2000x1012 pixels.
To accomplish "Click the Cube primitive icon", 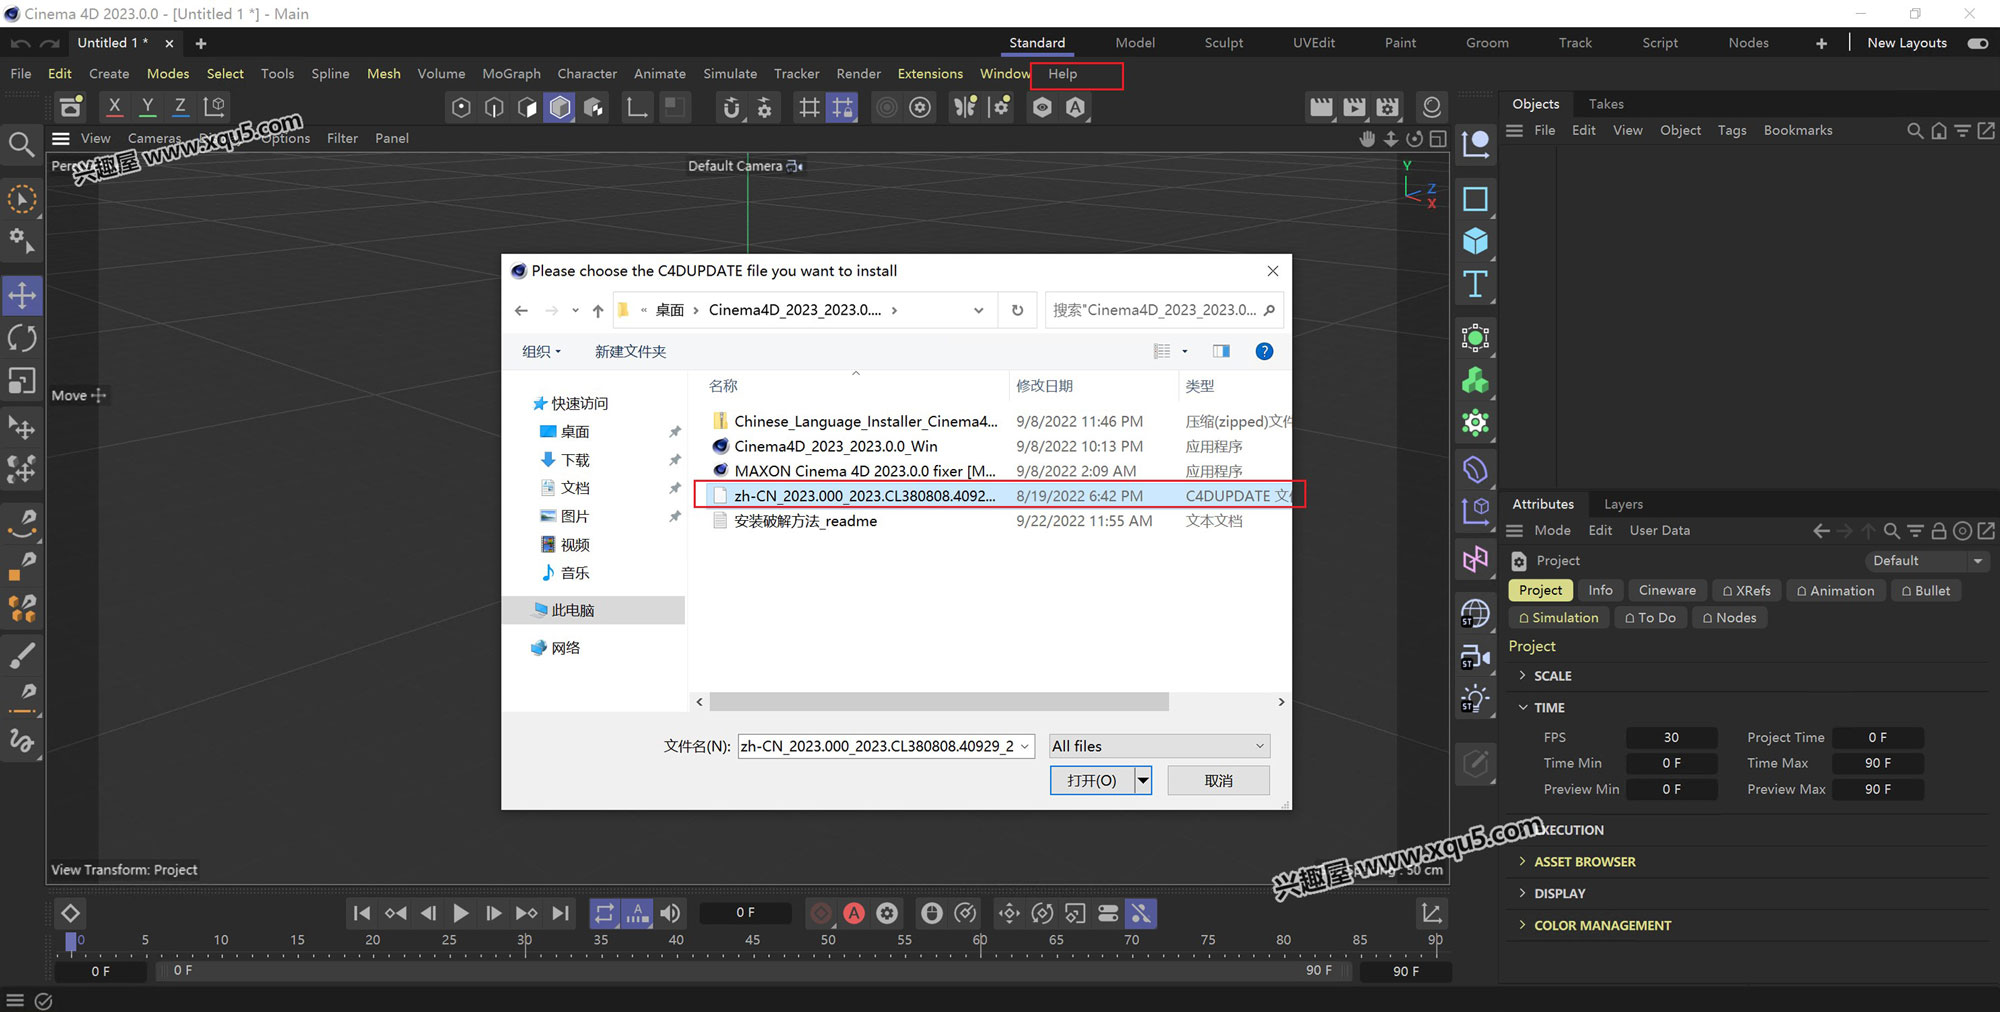I will (x=1475, y=241).
